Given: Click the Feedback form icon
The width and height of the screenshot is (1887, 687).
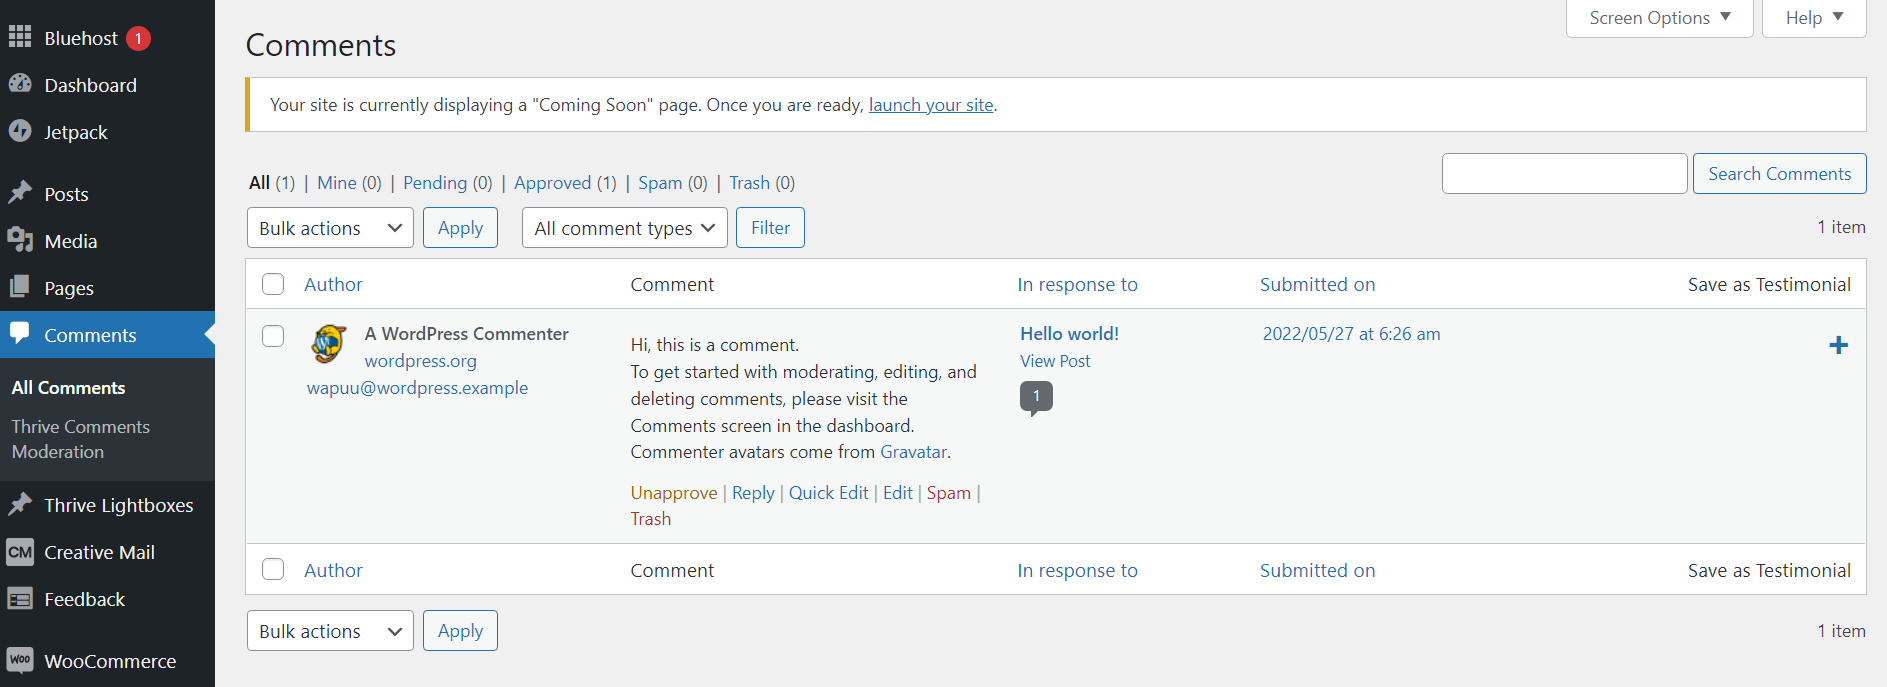Looking at the screenshot, I should point(20,599).
